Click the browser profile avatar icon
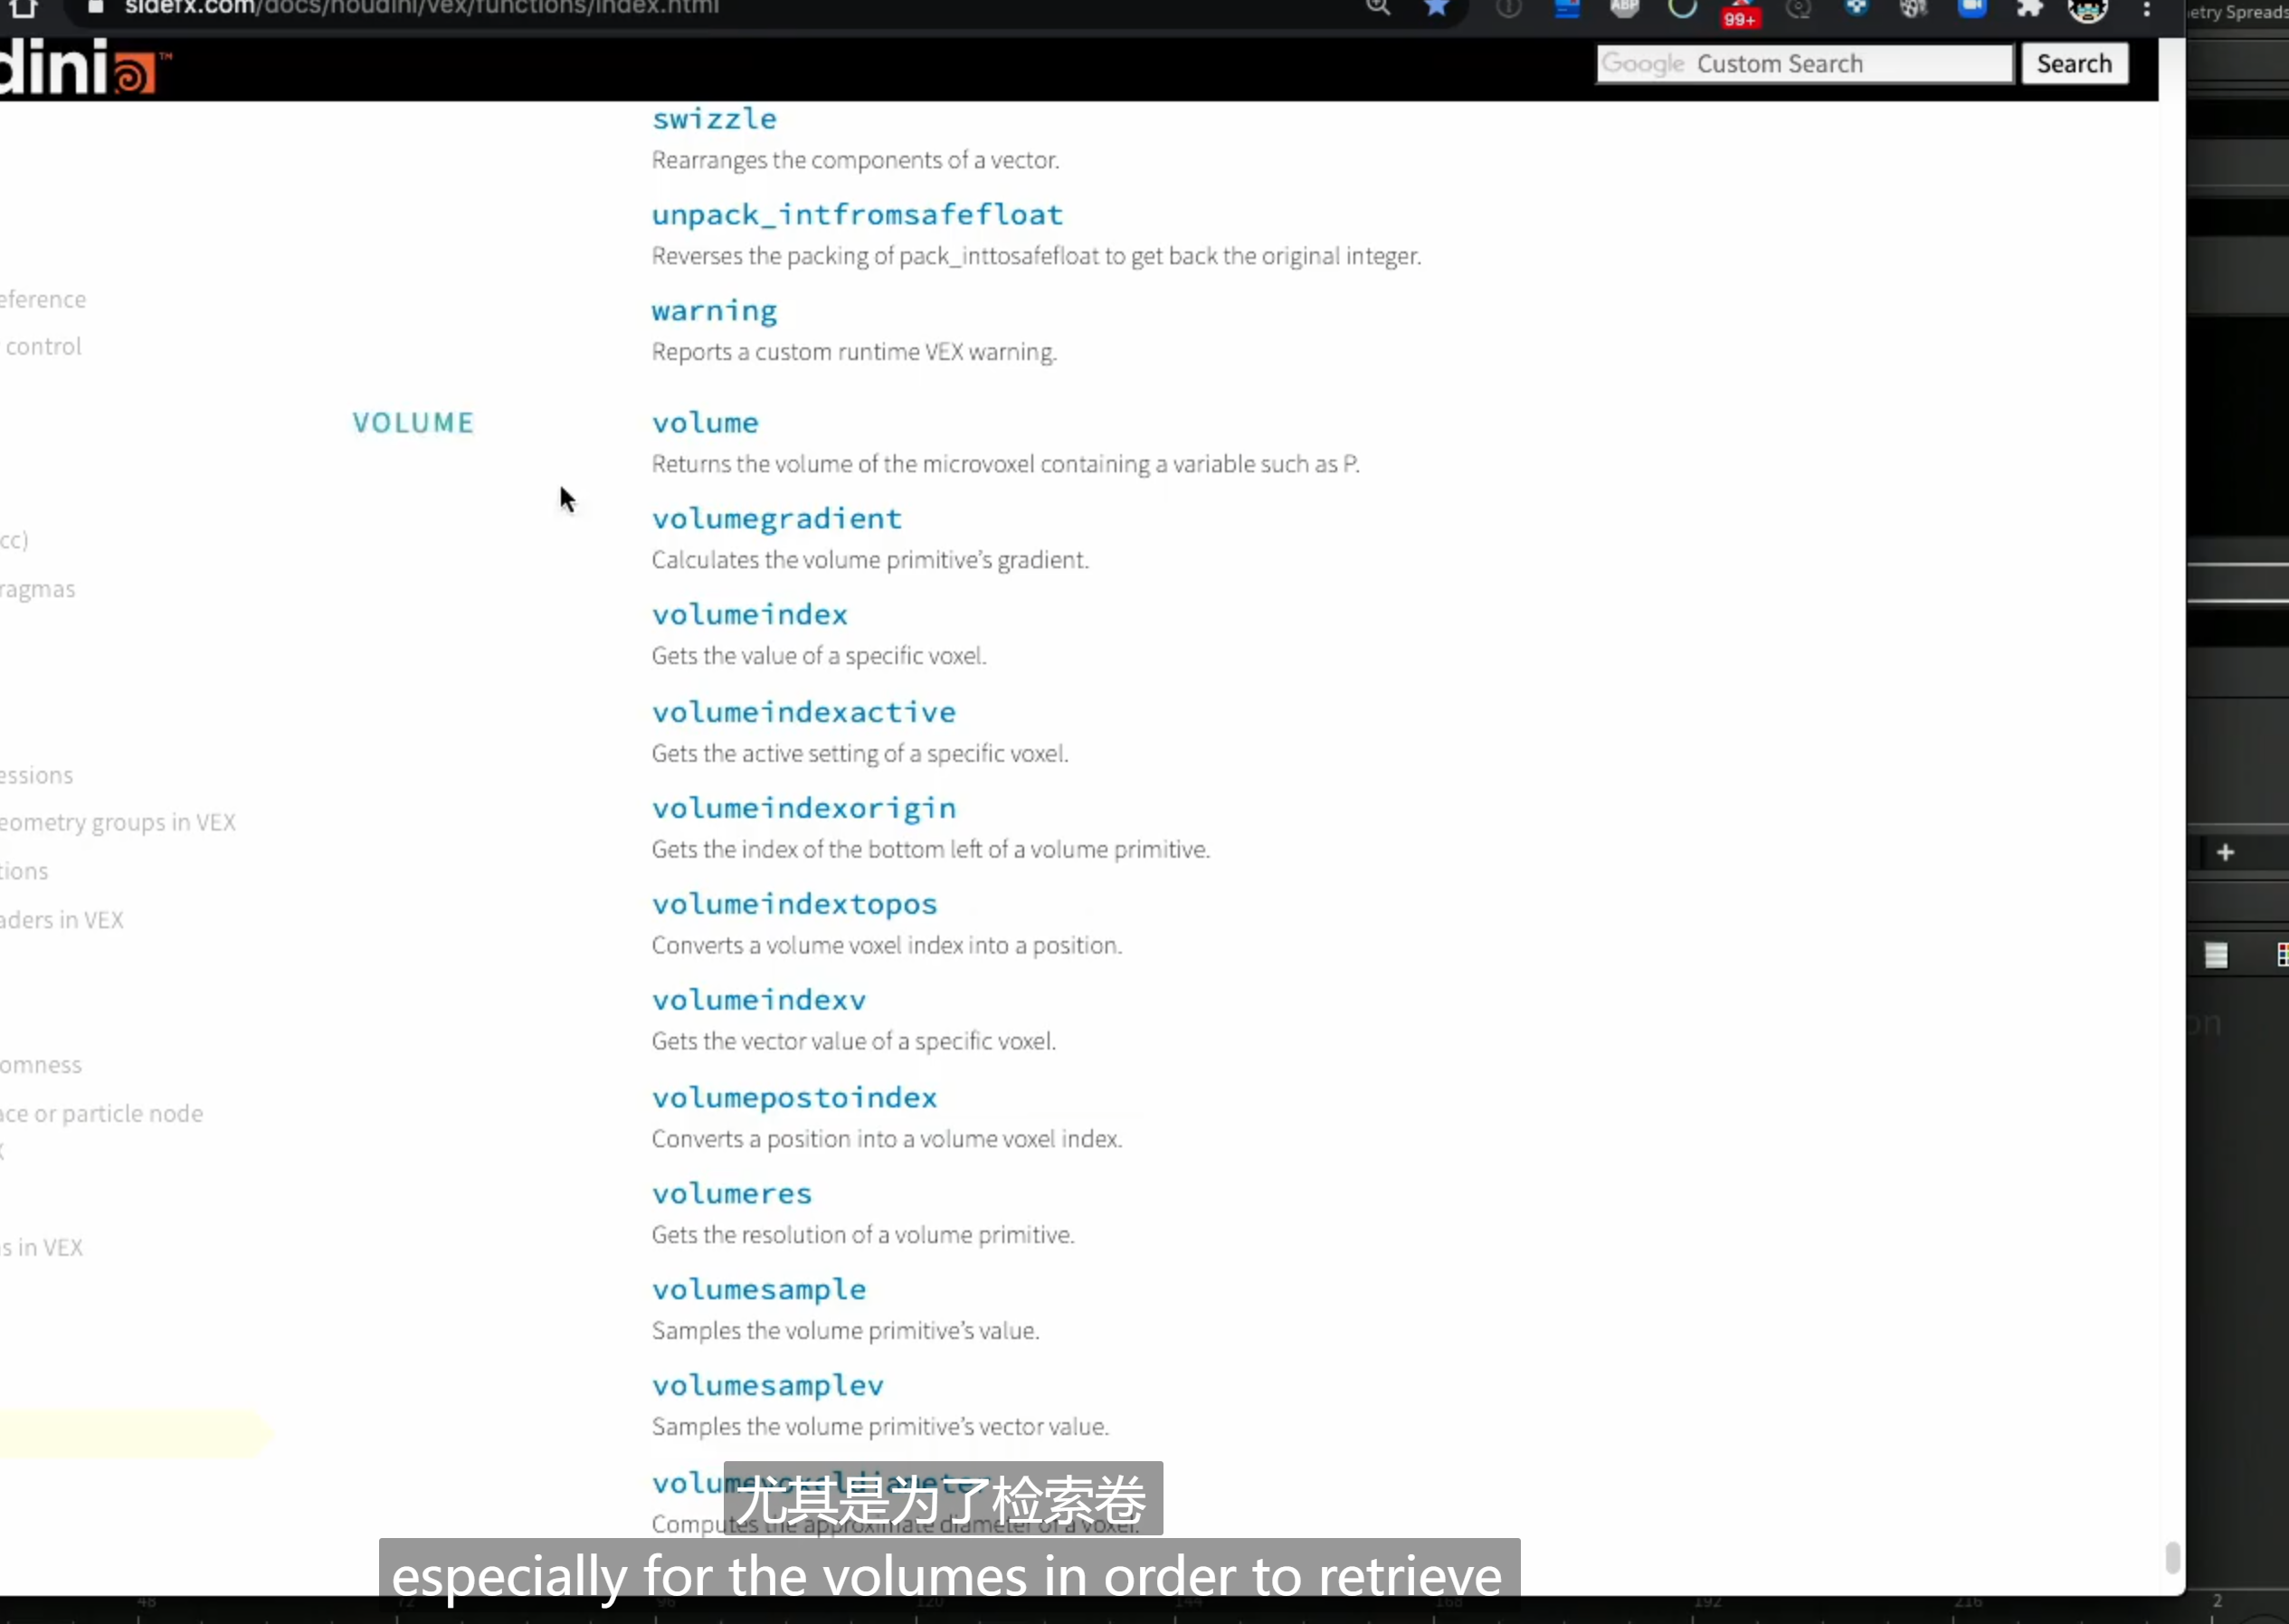This screenshot has width=2289, height=1624. point(2087,10)
